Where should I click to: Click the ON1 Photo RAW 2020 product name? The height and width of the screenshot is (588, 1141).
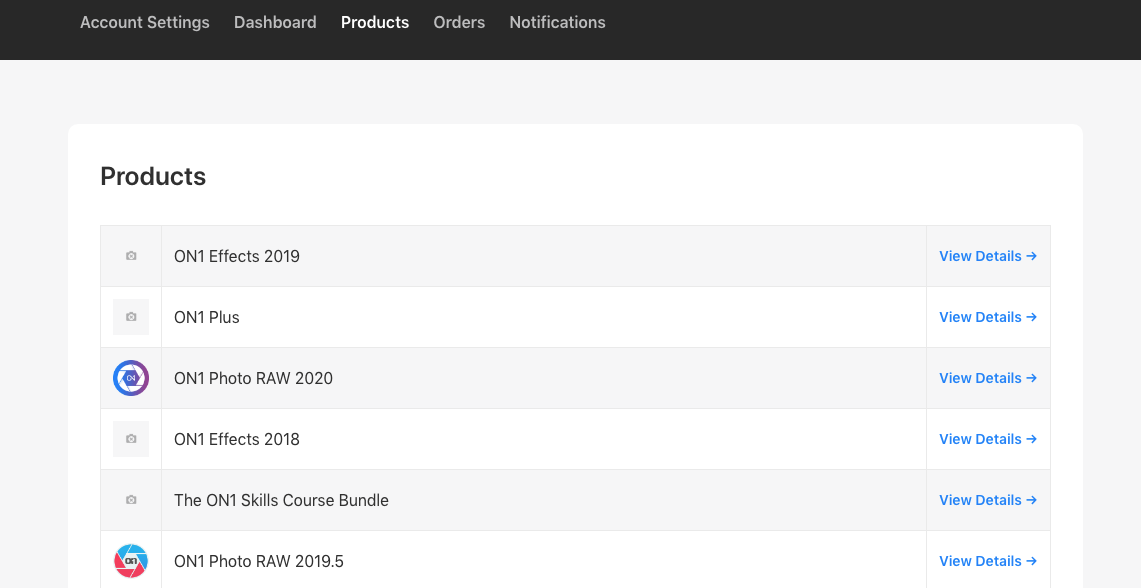pyautogui.click(x=253, y=378)
